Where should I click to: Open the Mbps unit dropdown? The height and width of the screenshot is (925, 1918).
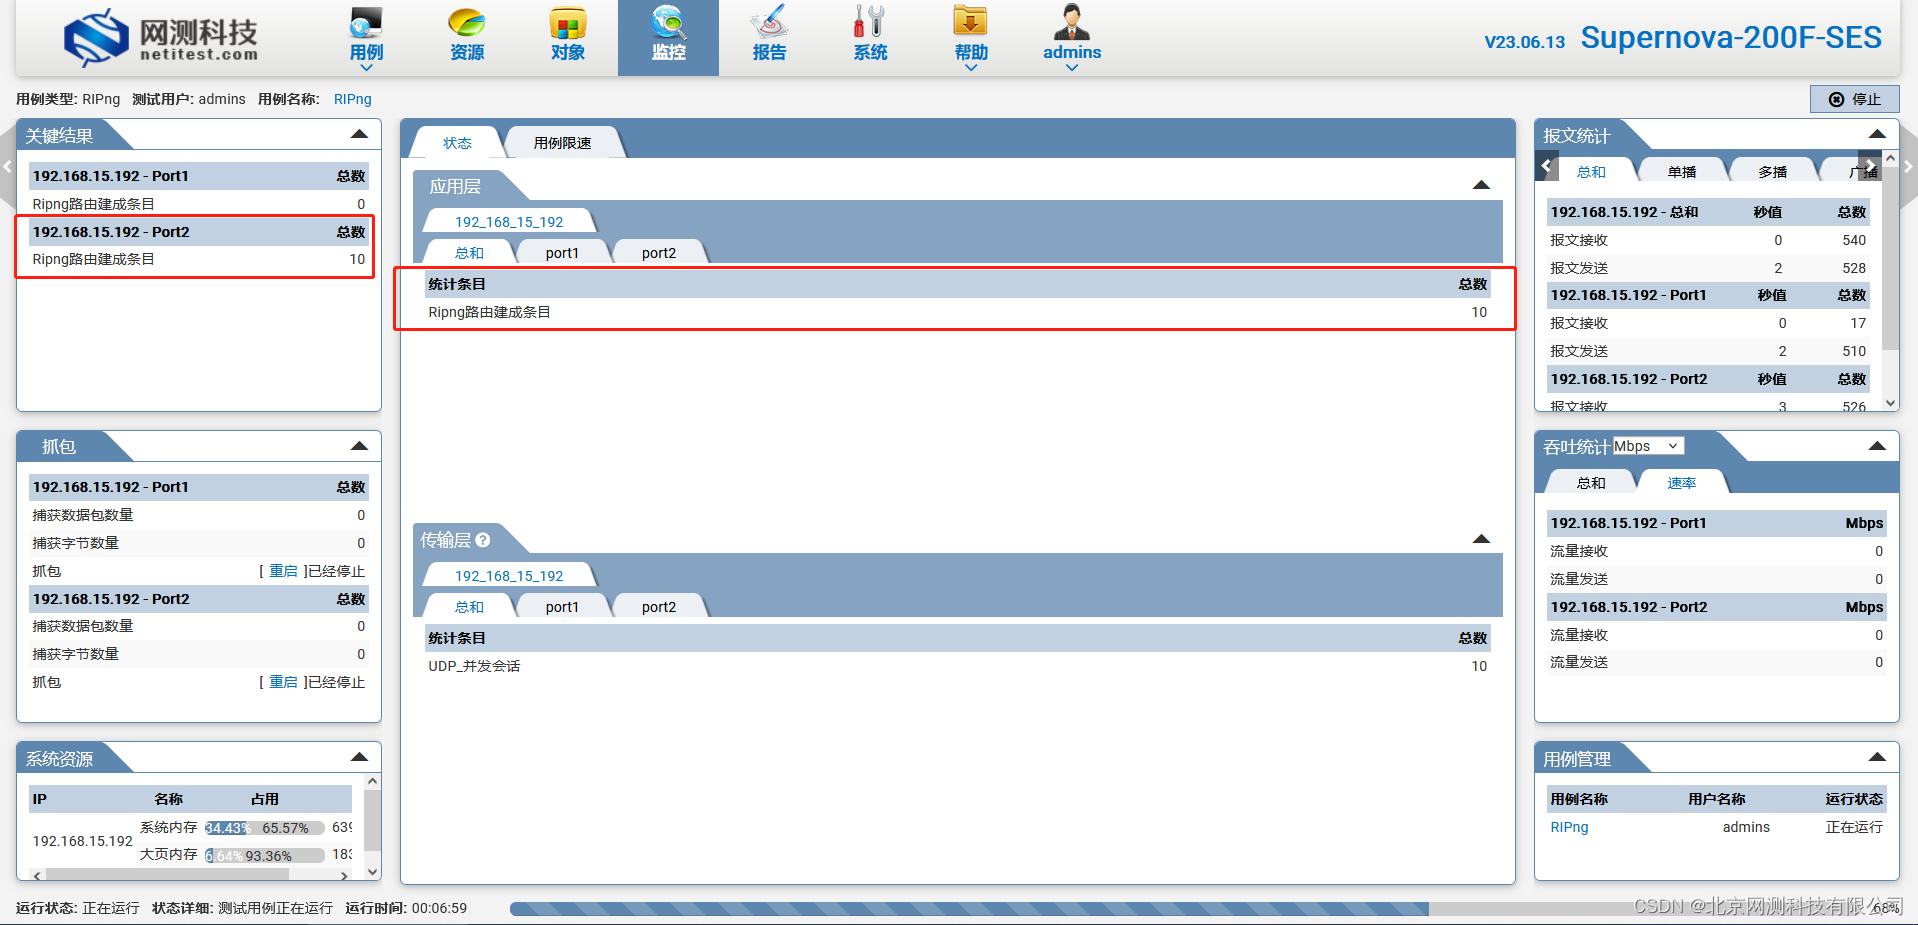coord(1647,446)
